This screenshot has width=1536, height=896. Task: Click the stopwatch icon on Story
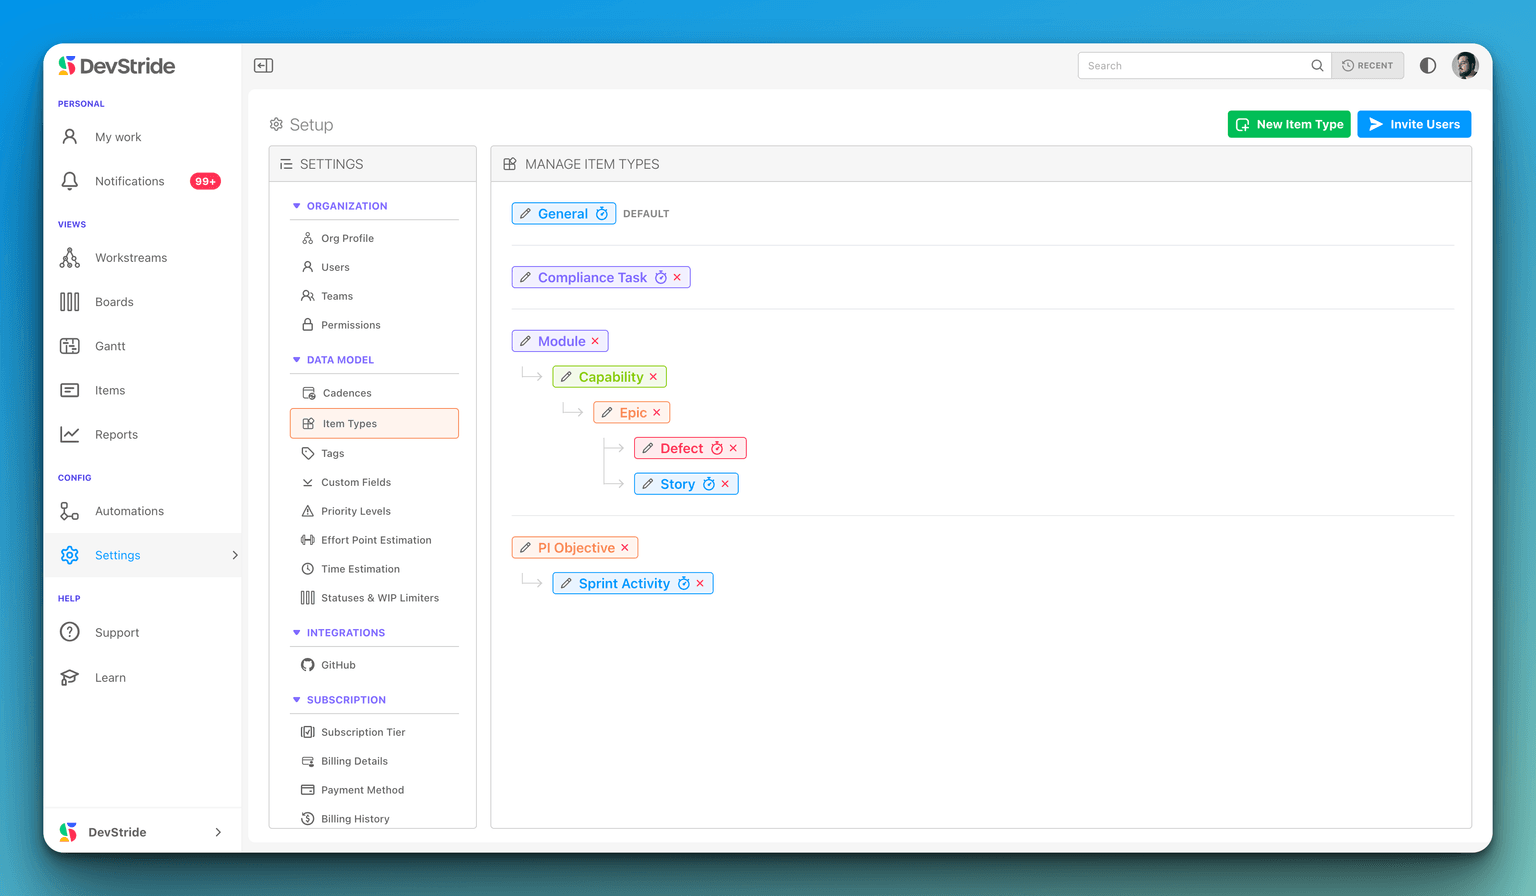(709, 484)
